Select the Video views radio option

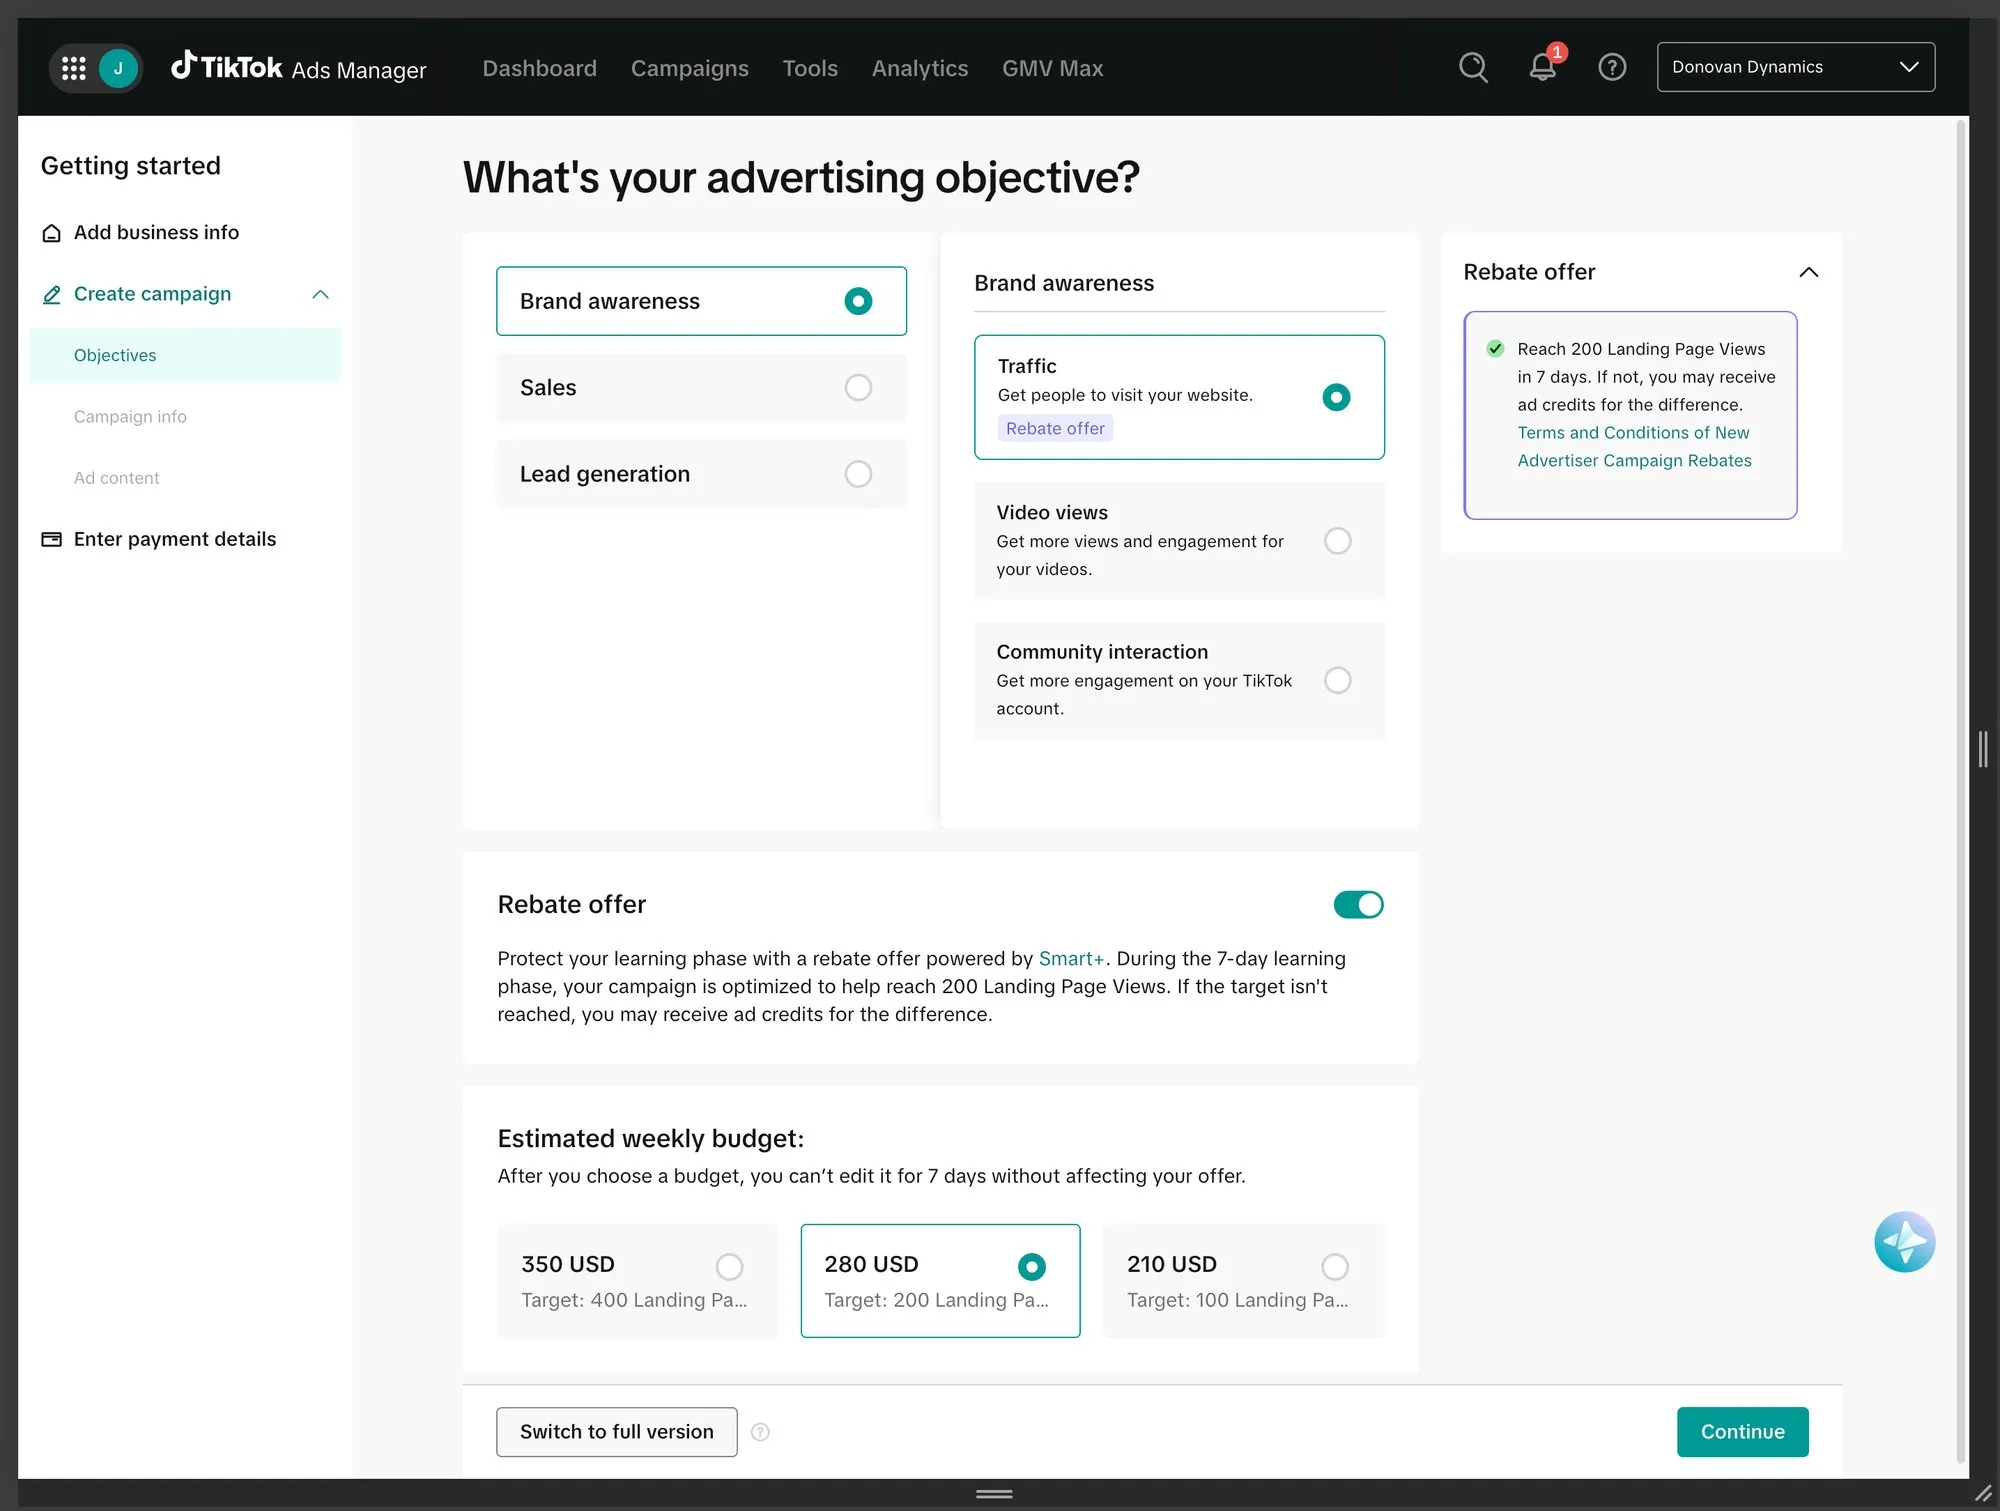[x=1337, y=541]
